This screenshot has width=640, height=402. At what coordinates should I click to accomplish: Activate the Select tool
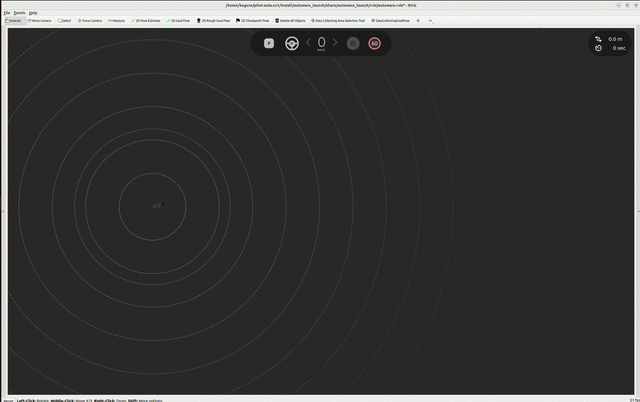(64, 20)
